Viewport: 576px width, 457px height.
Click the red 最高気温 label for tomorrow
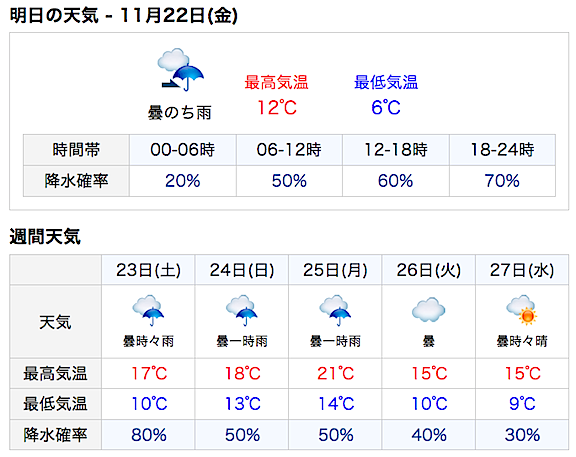(x=276, y=82)
